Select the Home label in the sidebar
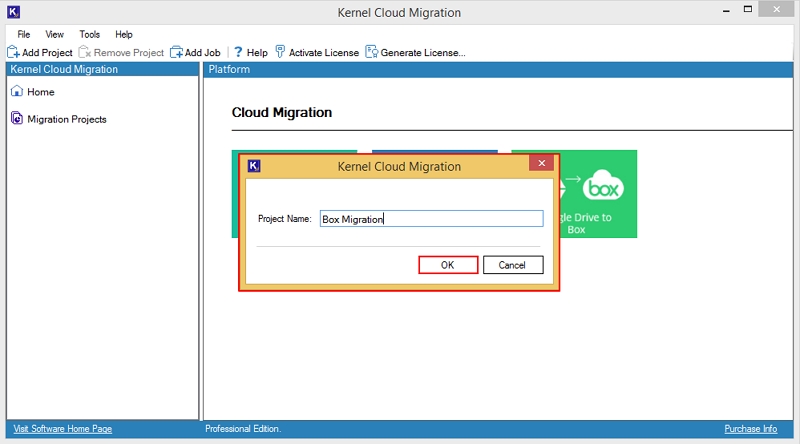 point(41,92)
